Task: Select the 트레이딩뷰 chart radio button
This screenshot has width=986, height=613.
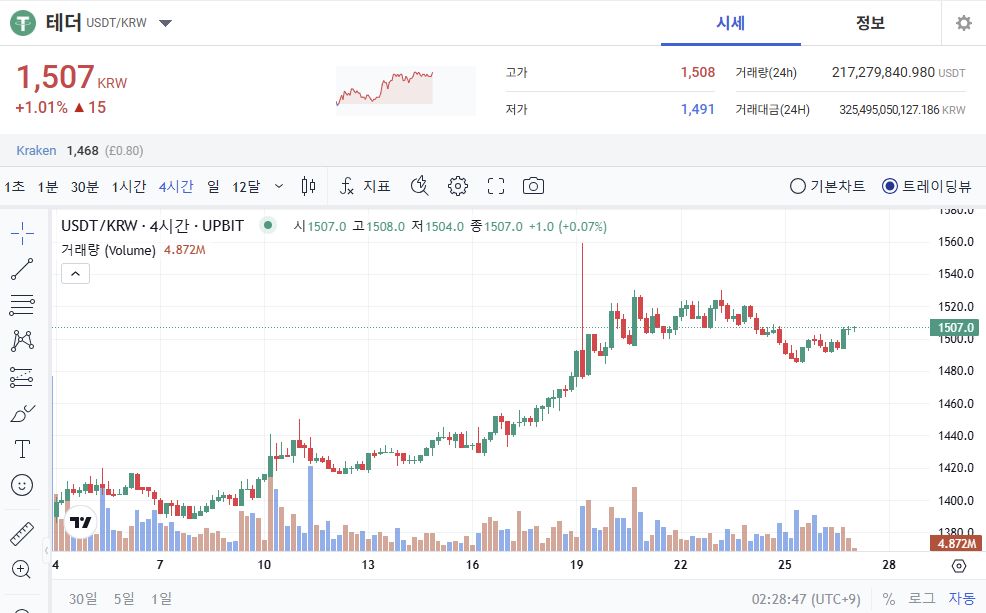Action: click(889, 186)
